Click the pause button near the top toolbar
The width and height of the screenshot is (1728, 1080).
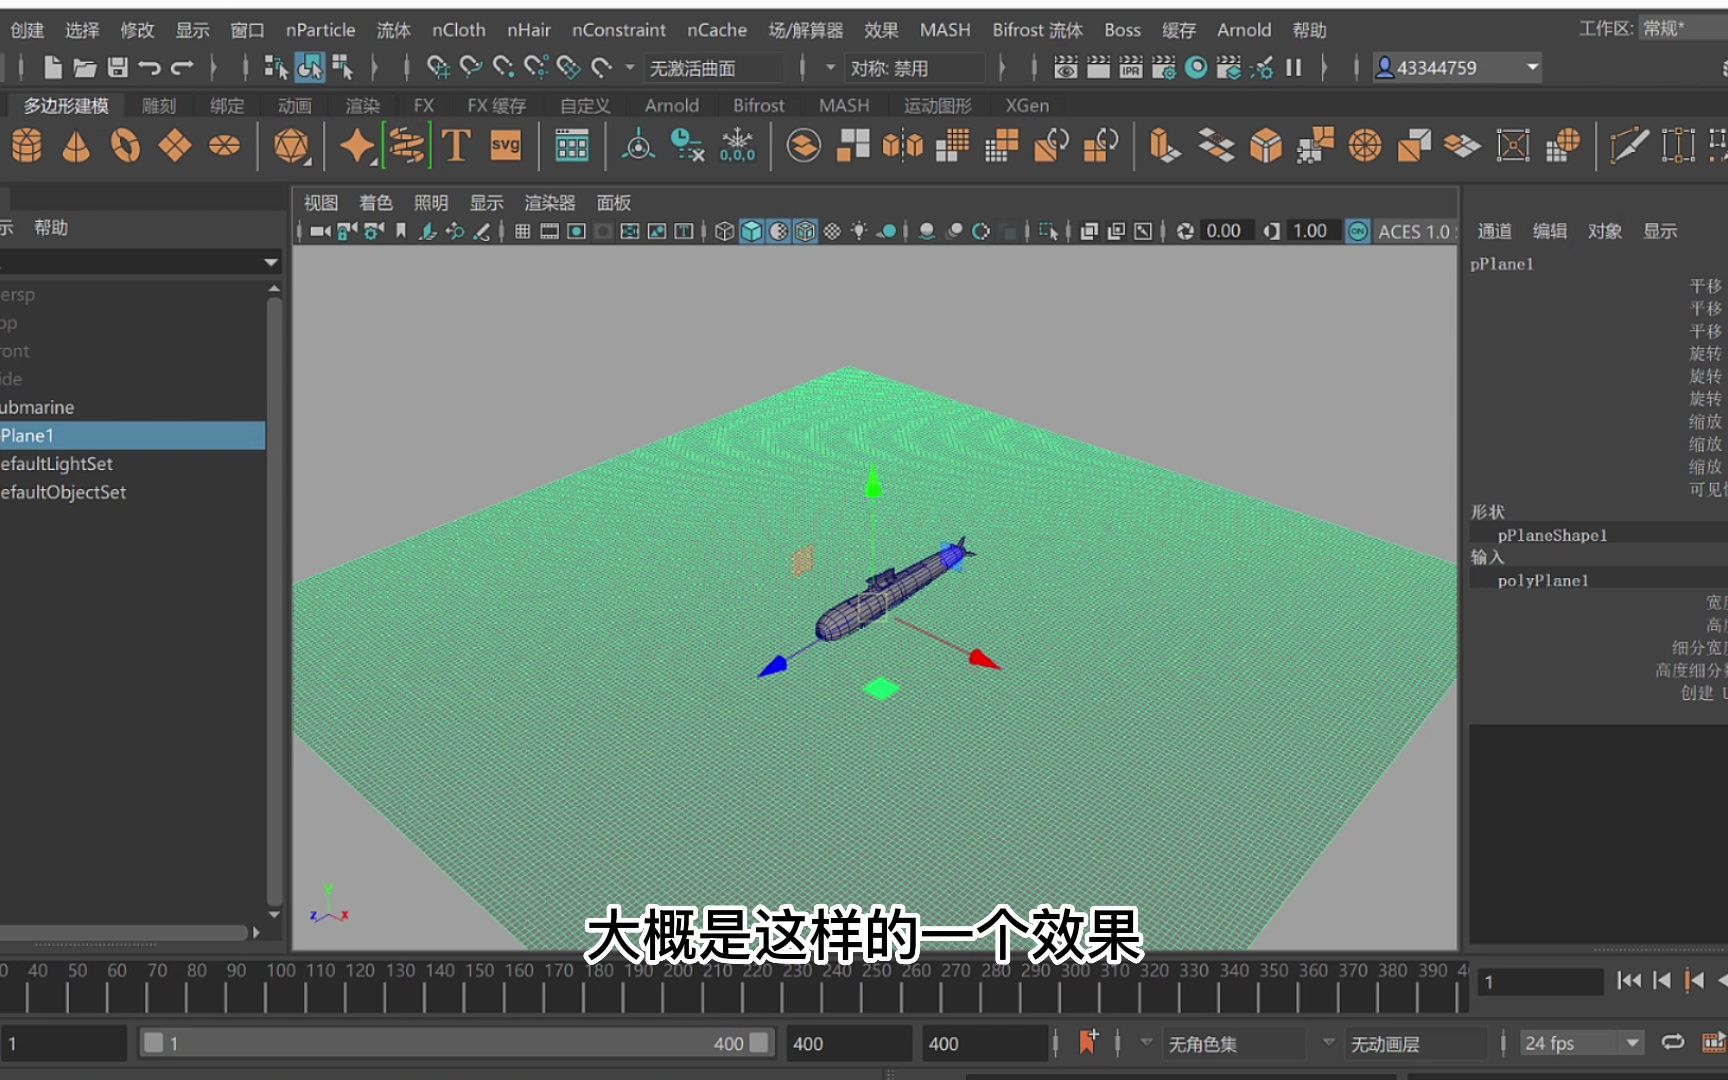click(1293, 67)
